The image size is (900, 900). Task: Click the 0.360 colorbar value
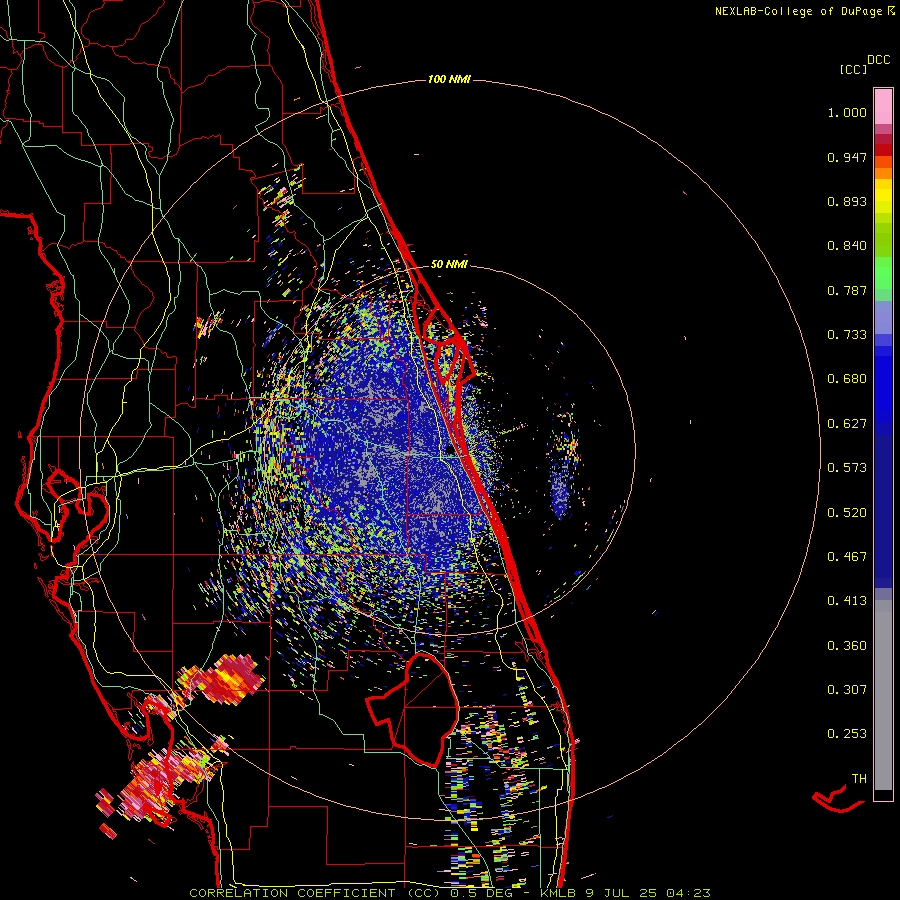pos(847,646)
